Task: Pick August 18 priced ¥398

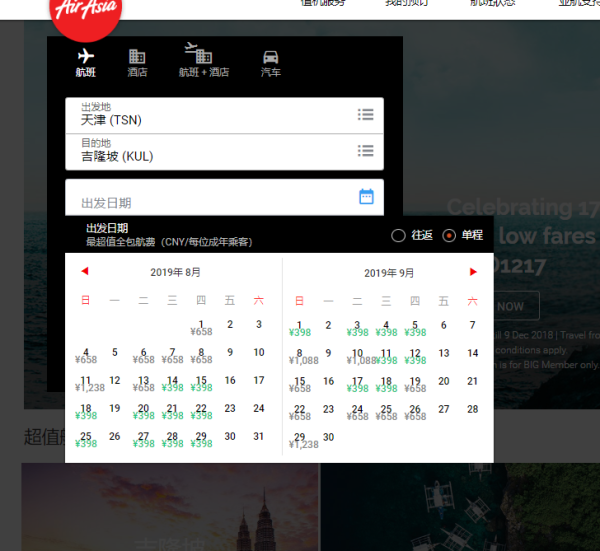Action: point(86,412)
